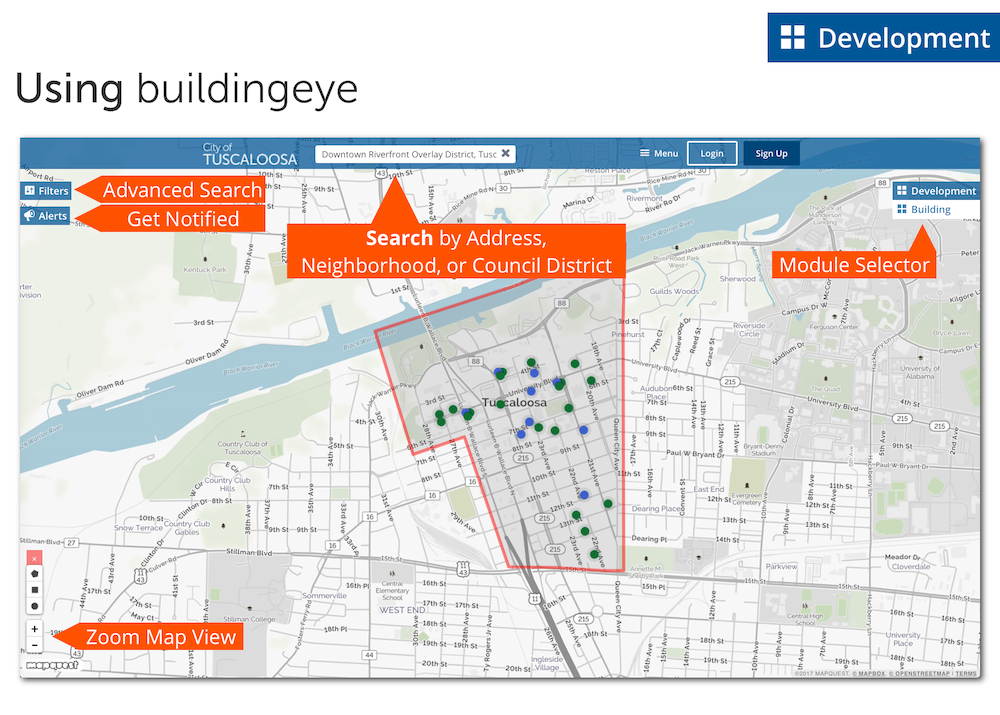Click the Ferguson Center map label
The height and width of the screenshot is (715, 1000).
pos(834,327)
